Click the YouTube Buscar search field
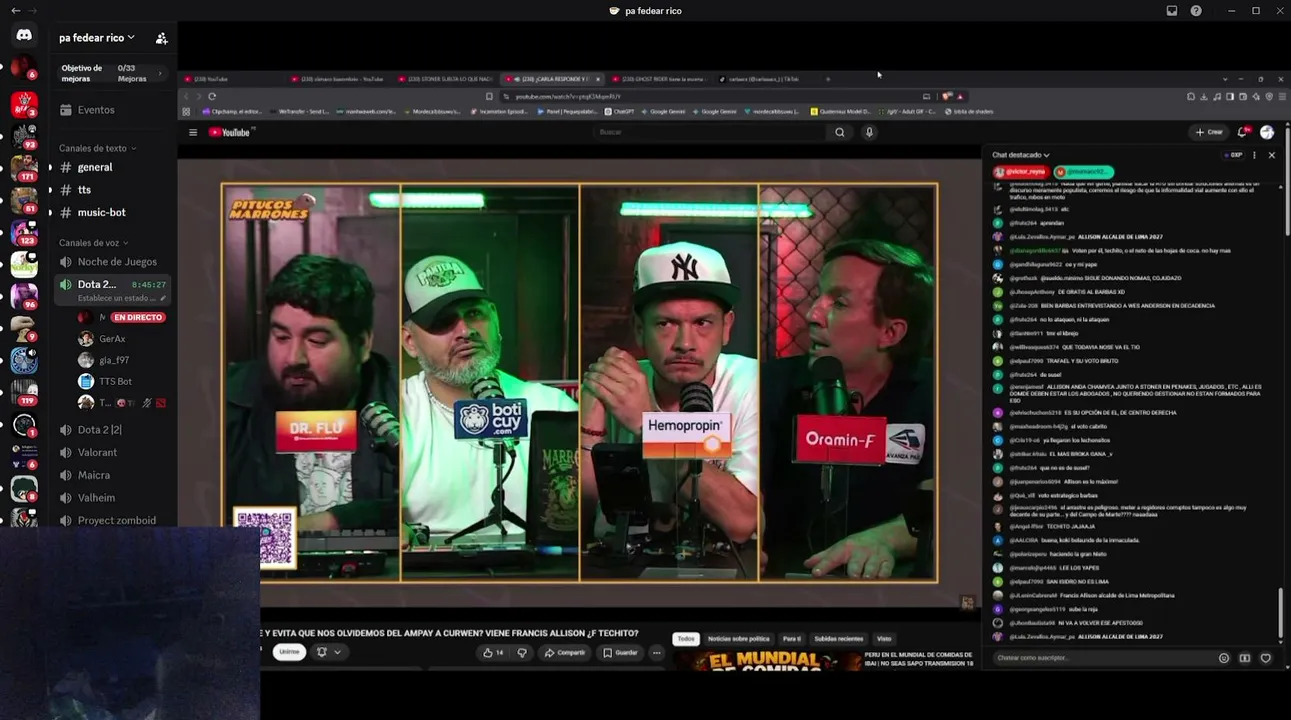This screenshot has width=1291, height=720. (x=710, y=132)
